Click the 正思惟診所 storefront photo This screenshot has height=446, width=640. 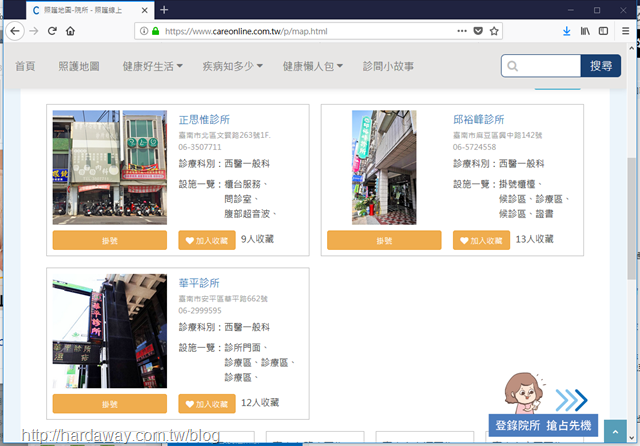110,167
